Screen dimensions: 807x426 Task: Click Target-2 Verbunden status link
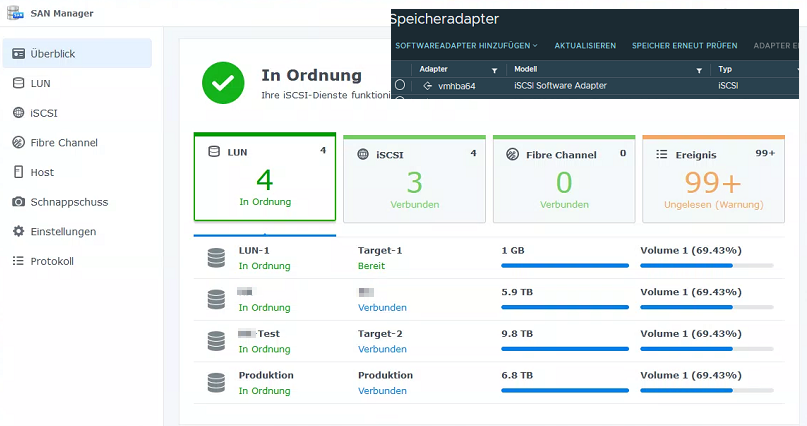pos(382,349)
